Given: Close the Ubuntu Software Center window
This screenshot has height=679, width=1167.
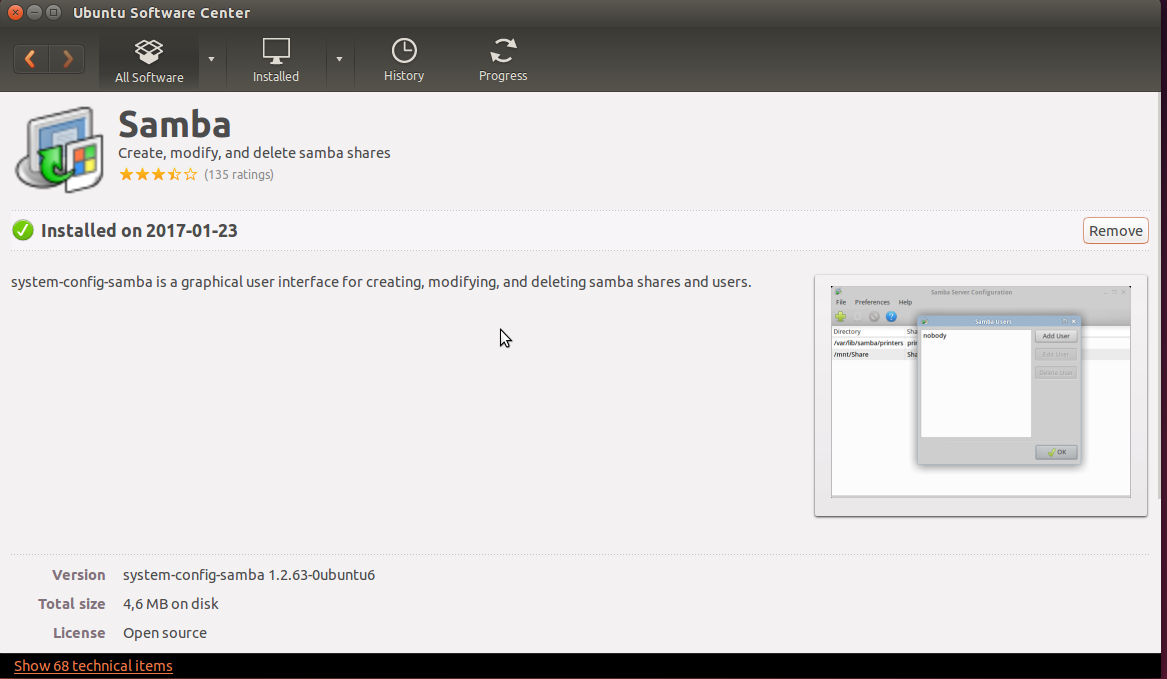Looking at the screenshot, I should pyautogui.click(x=15, y=12).
